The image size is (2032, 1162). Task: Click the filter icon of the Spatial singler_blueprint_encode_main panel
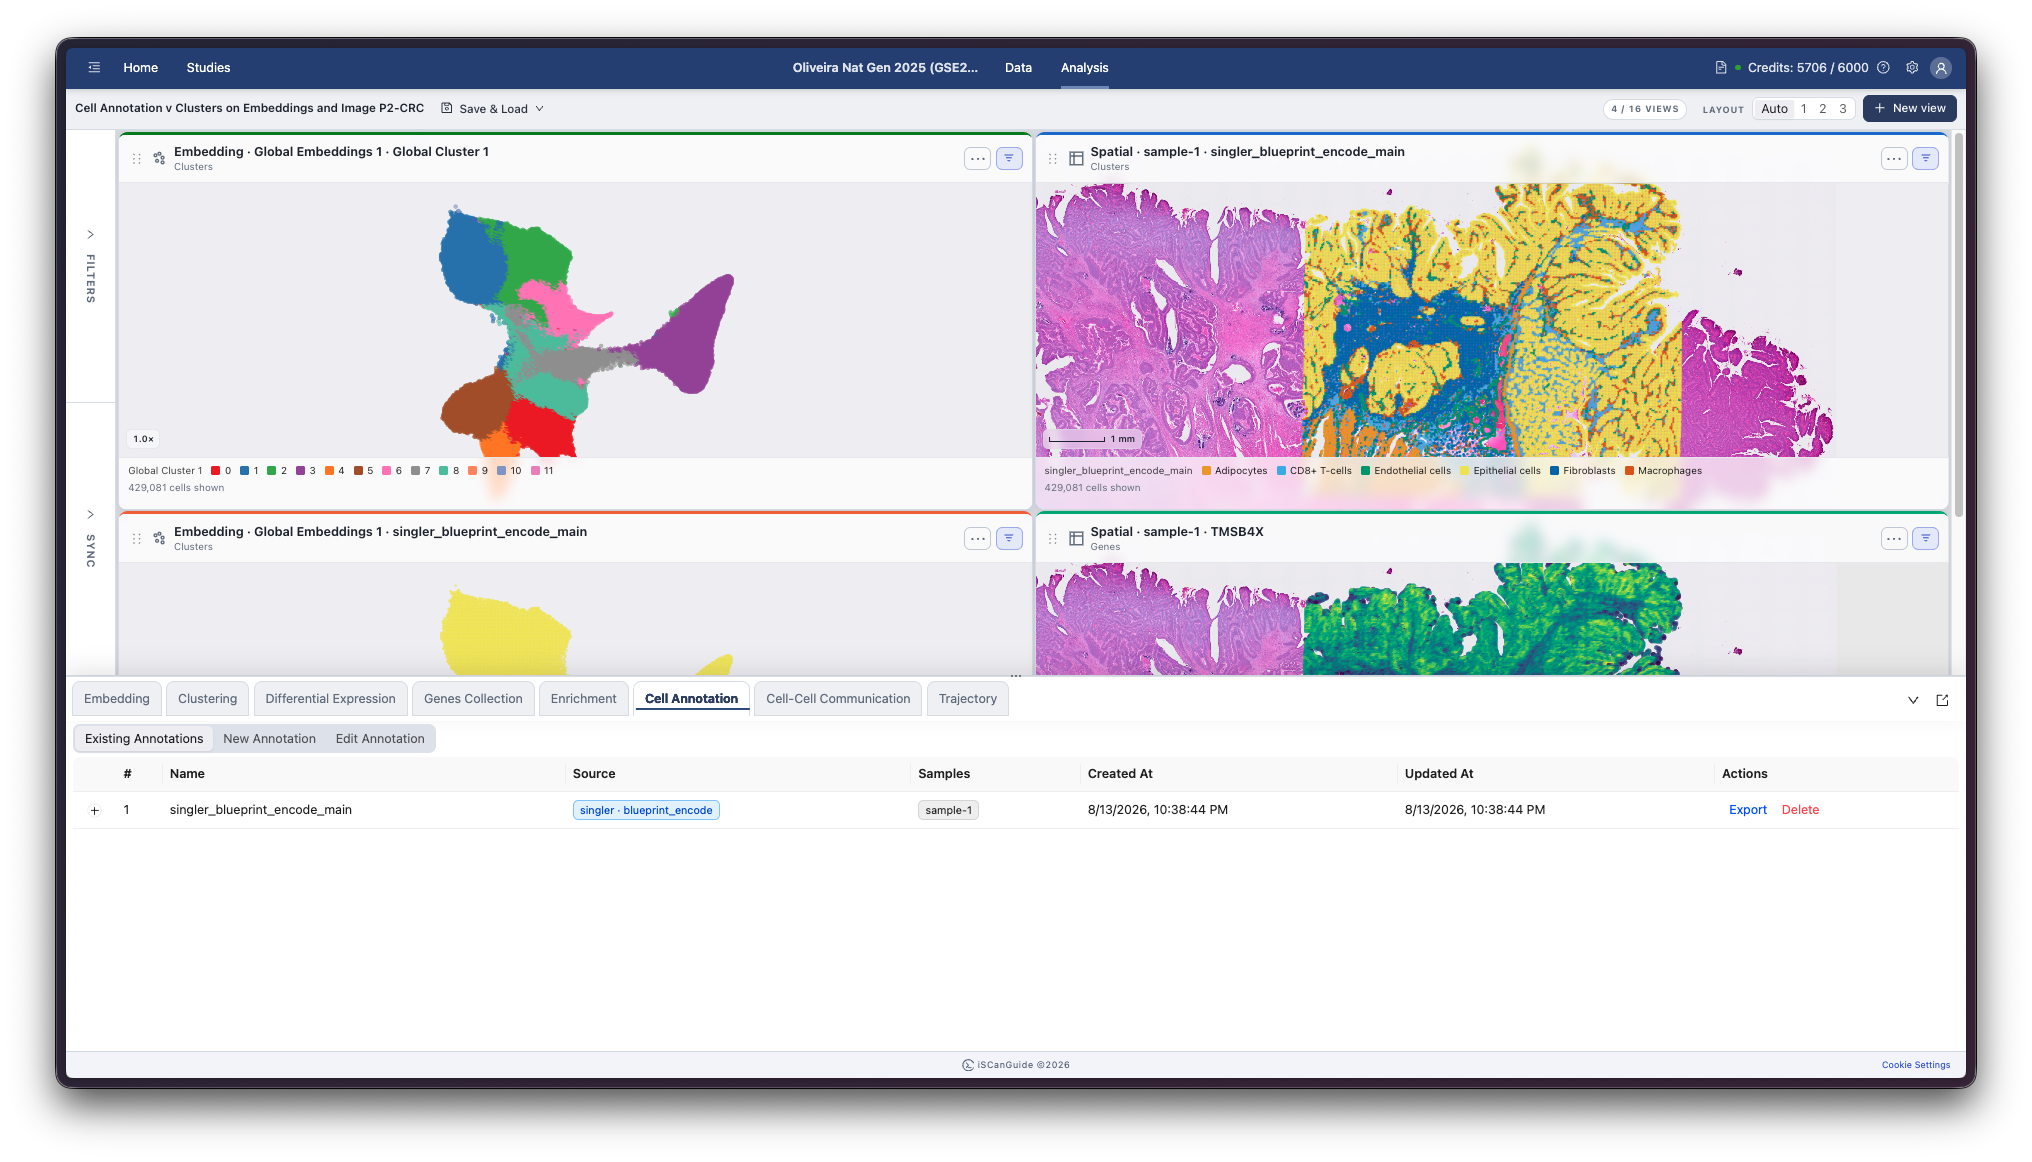(1926, 158)
